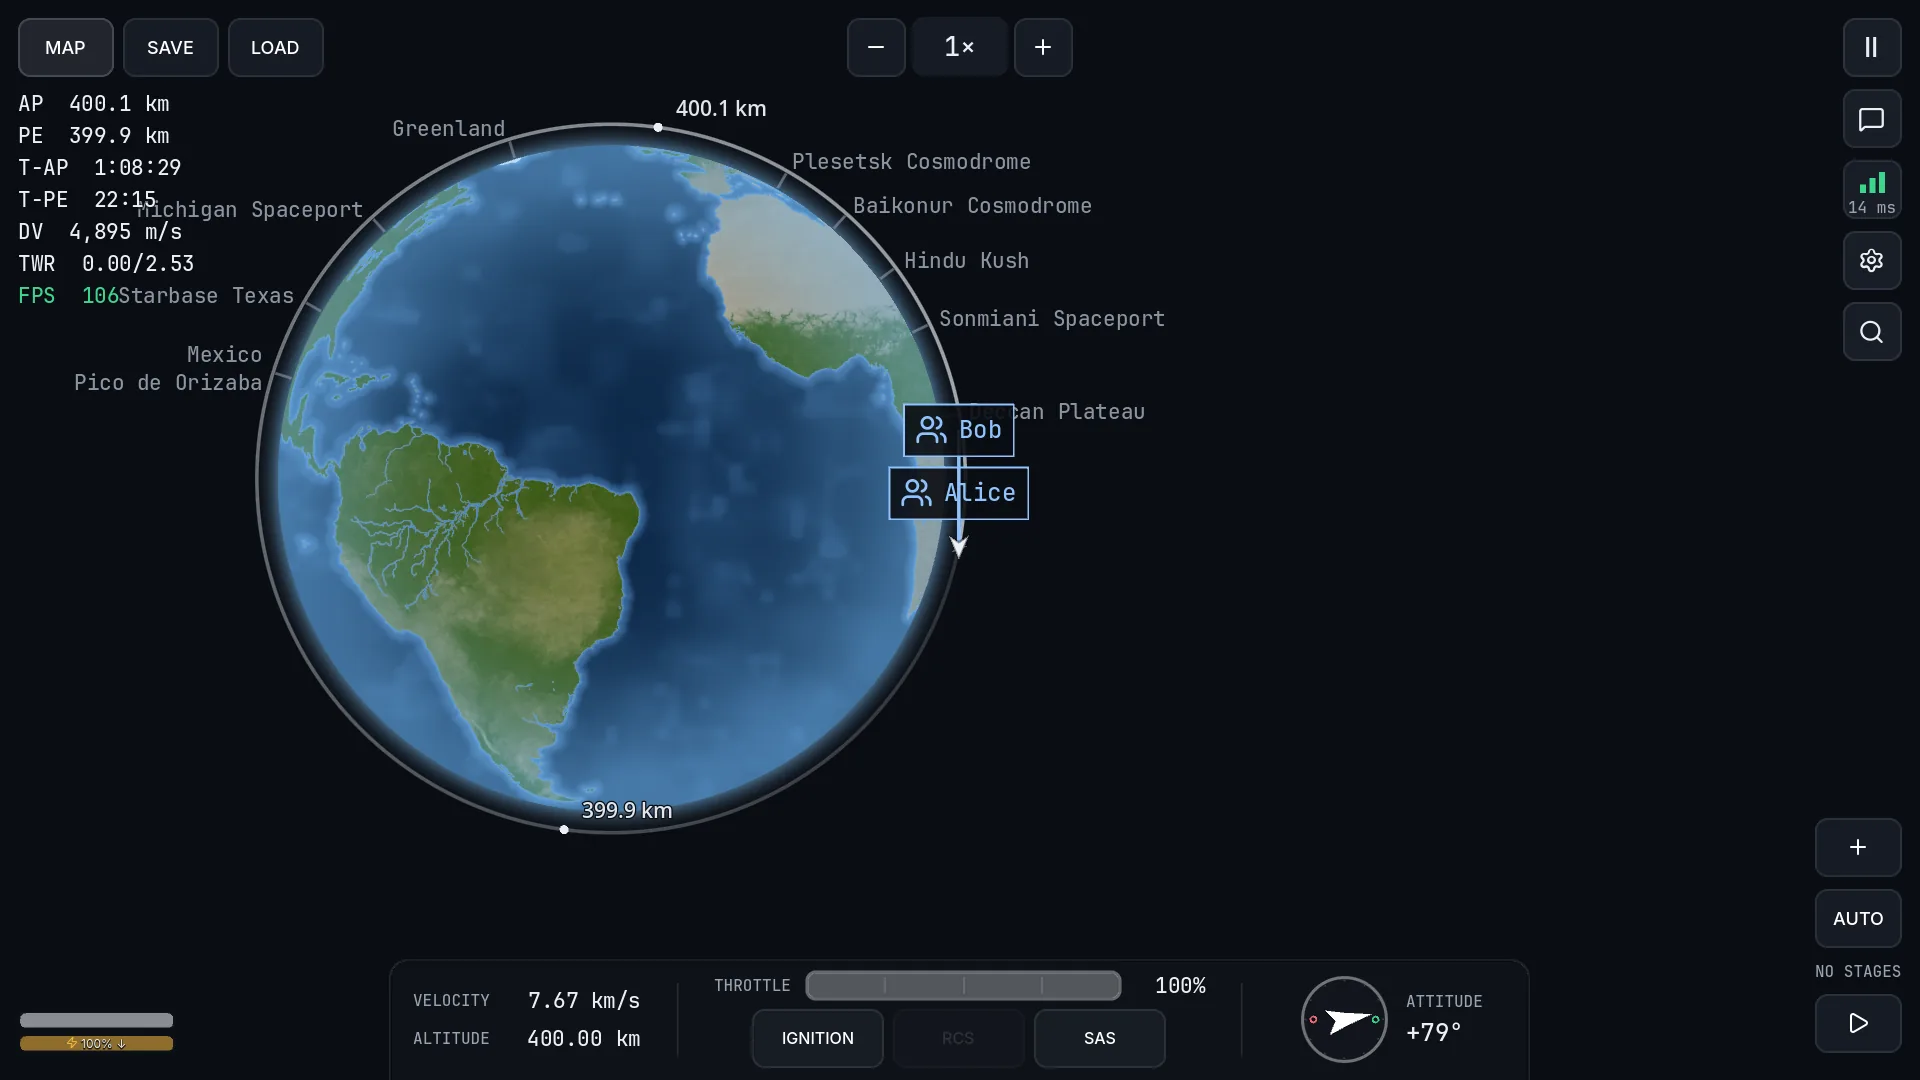Click the Sonmiani Spaceport label
The image size is (1920, 1080).
point(1052,319)
